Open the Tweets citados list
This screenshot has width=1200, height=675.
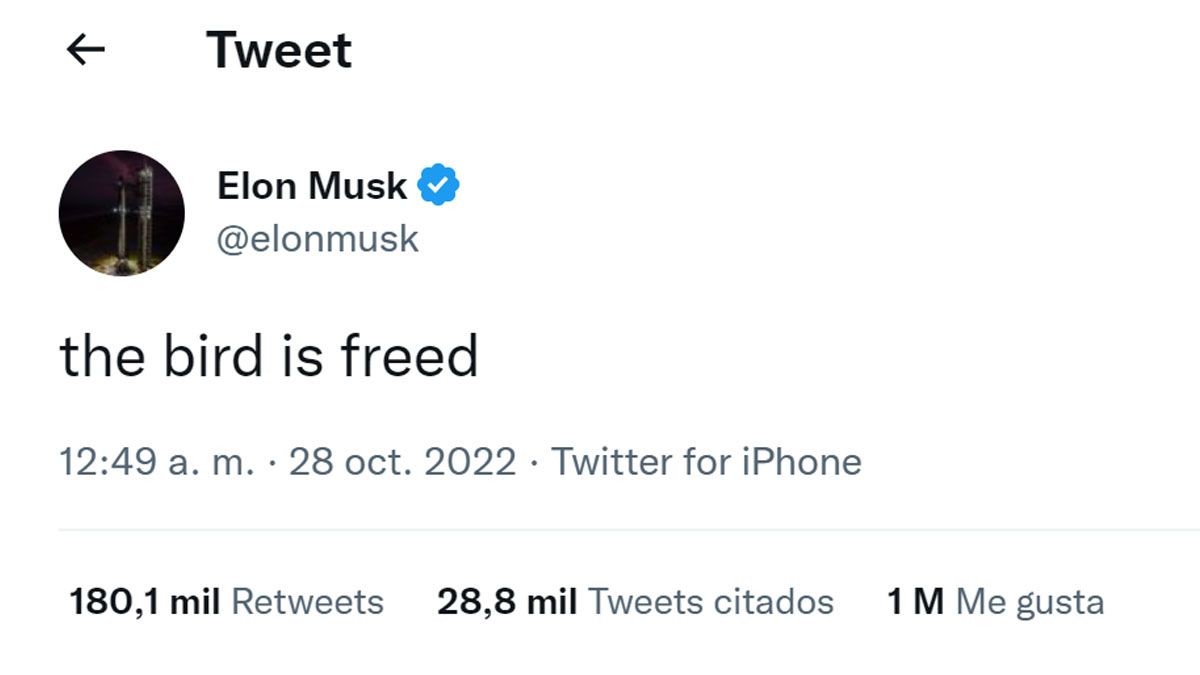(710, 602)
